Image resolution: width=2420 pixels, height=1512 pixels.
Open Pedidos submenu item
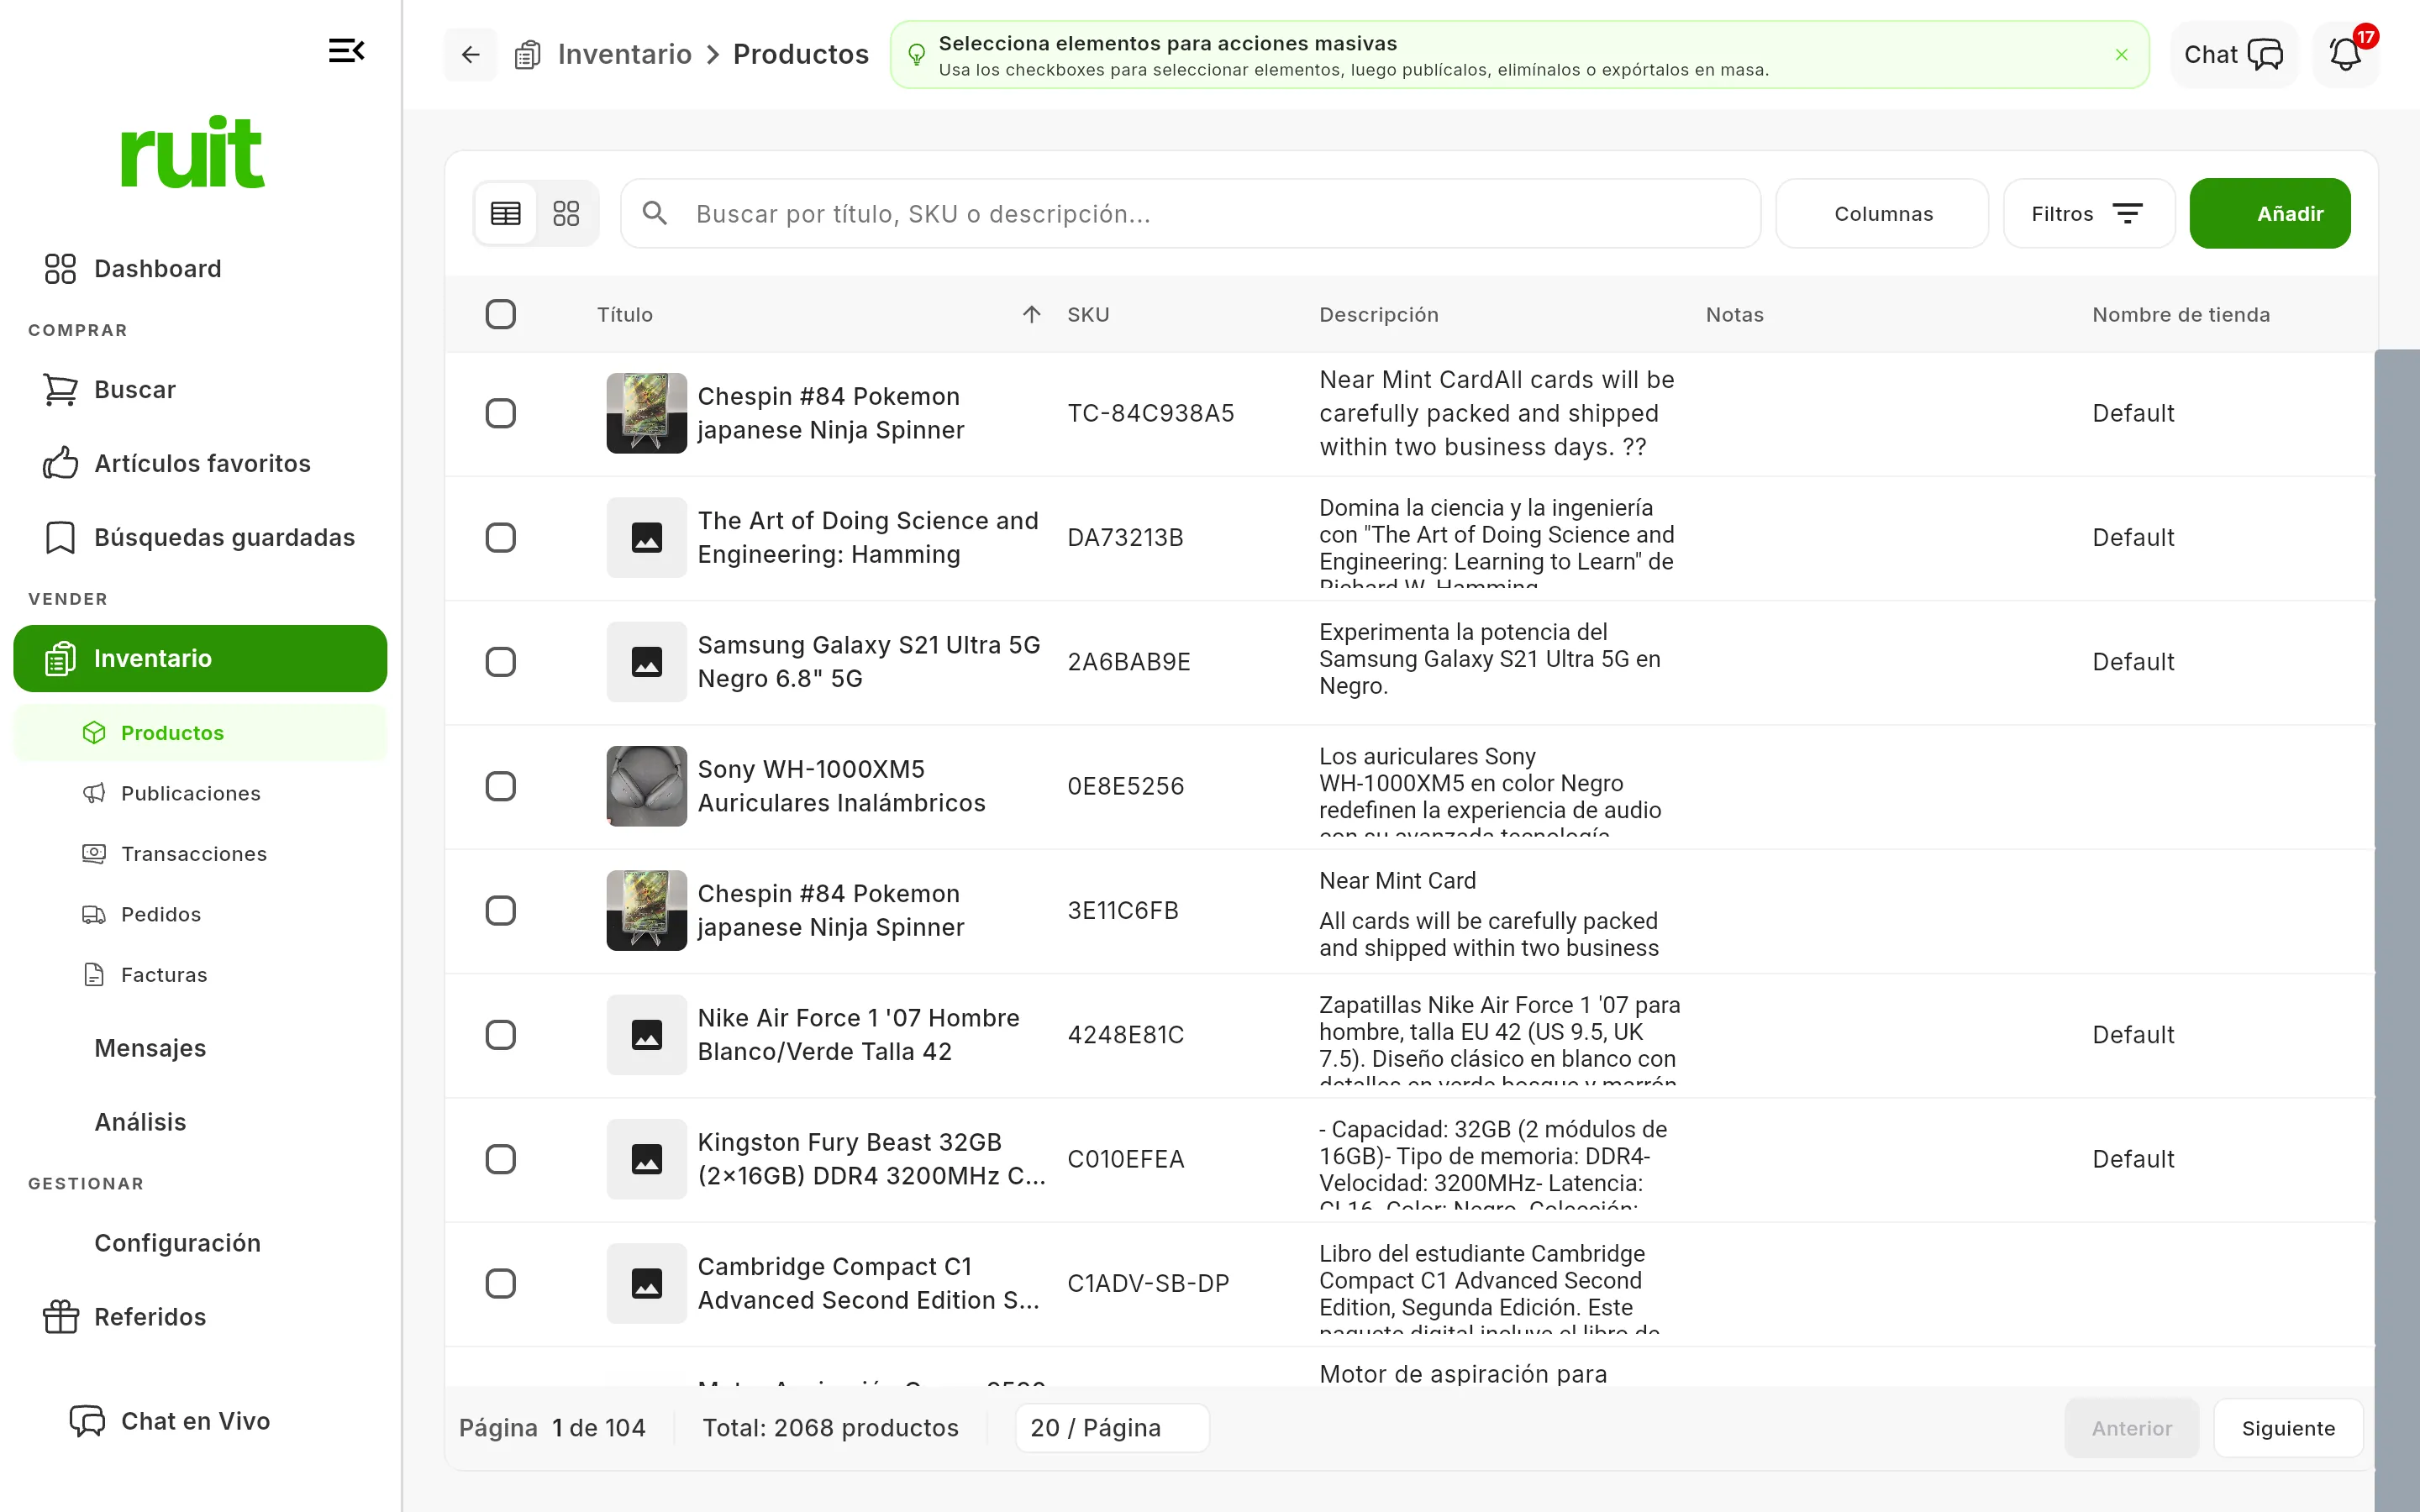point(200,914)
